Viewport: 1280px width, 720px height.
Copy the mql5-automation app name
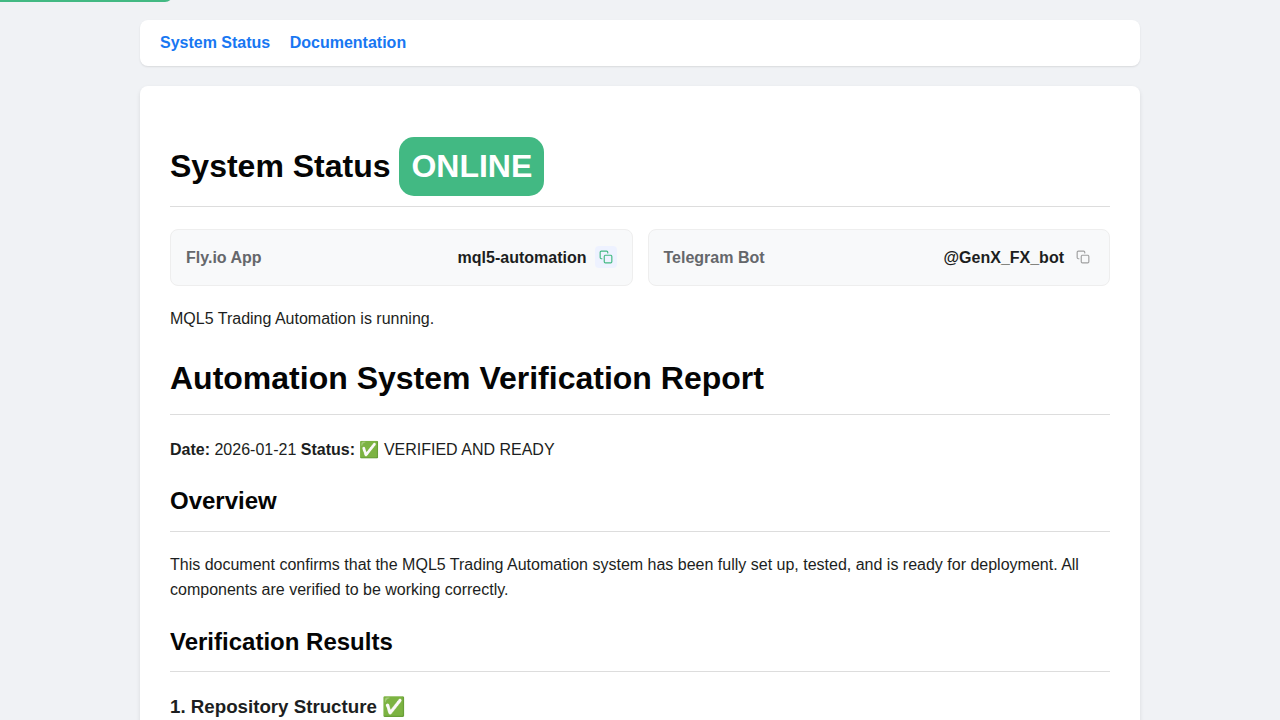pyautogui.click(x=606, y=257)
